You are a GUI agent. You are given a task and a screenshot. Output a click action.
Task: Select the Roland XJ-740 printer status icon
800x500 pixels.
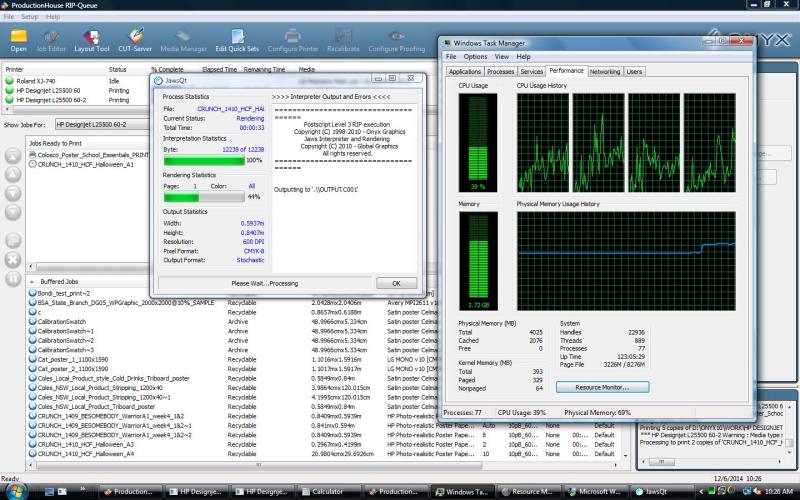coord(9,81)
